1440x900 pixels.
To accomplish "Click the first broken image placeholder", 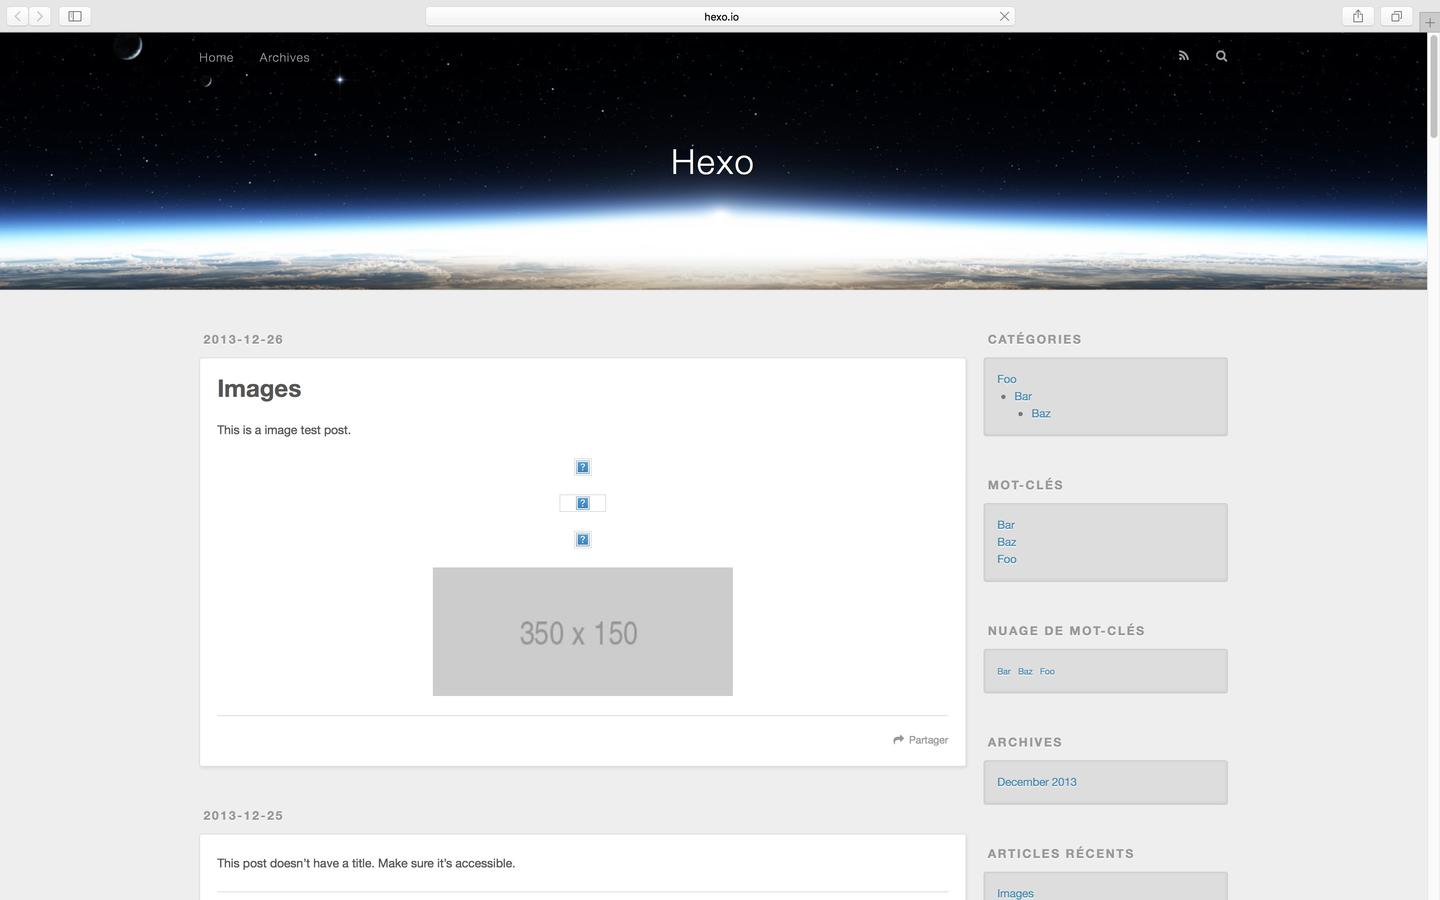I will [582, 466].
